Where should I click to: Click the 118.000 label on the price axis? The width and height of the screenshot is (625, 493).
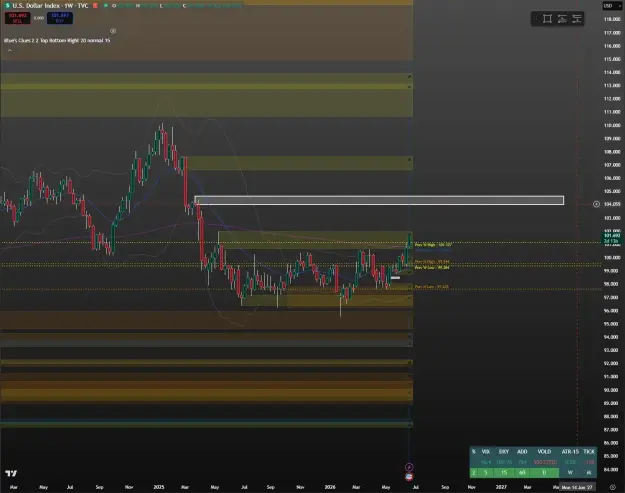coord(612,19)
